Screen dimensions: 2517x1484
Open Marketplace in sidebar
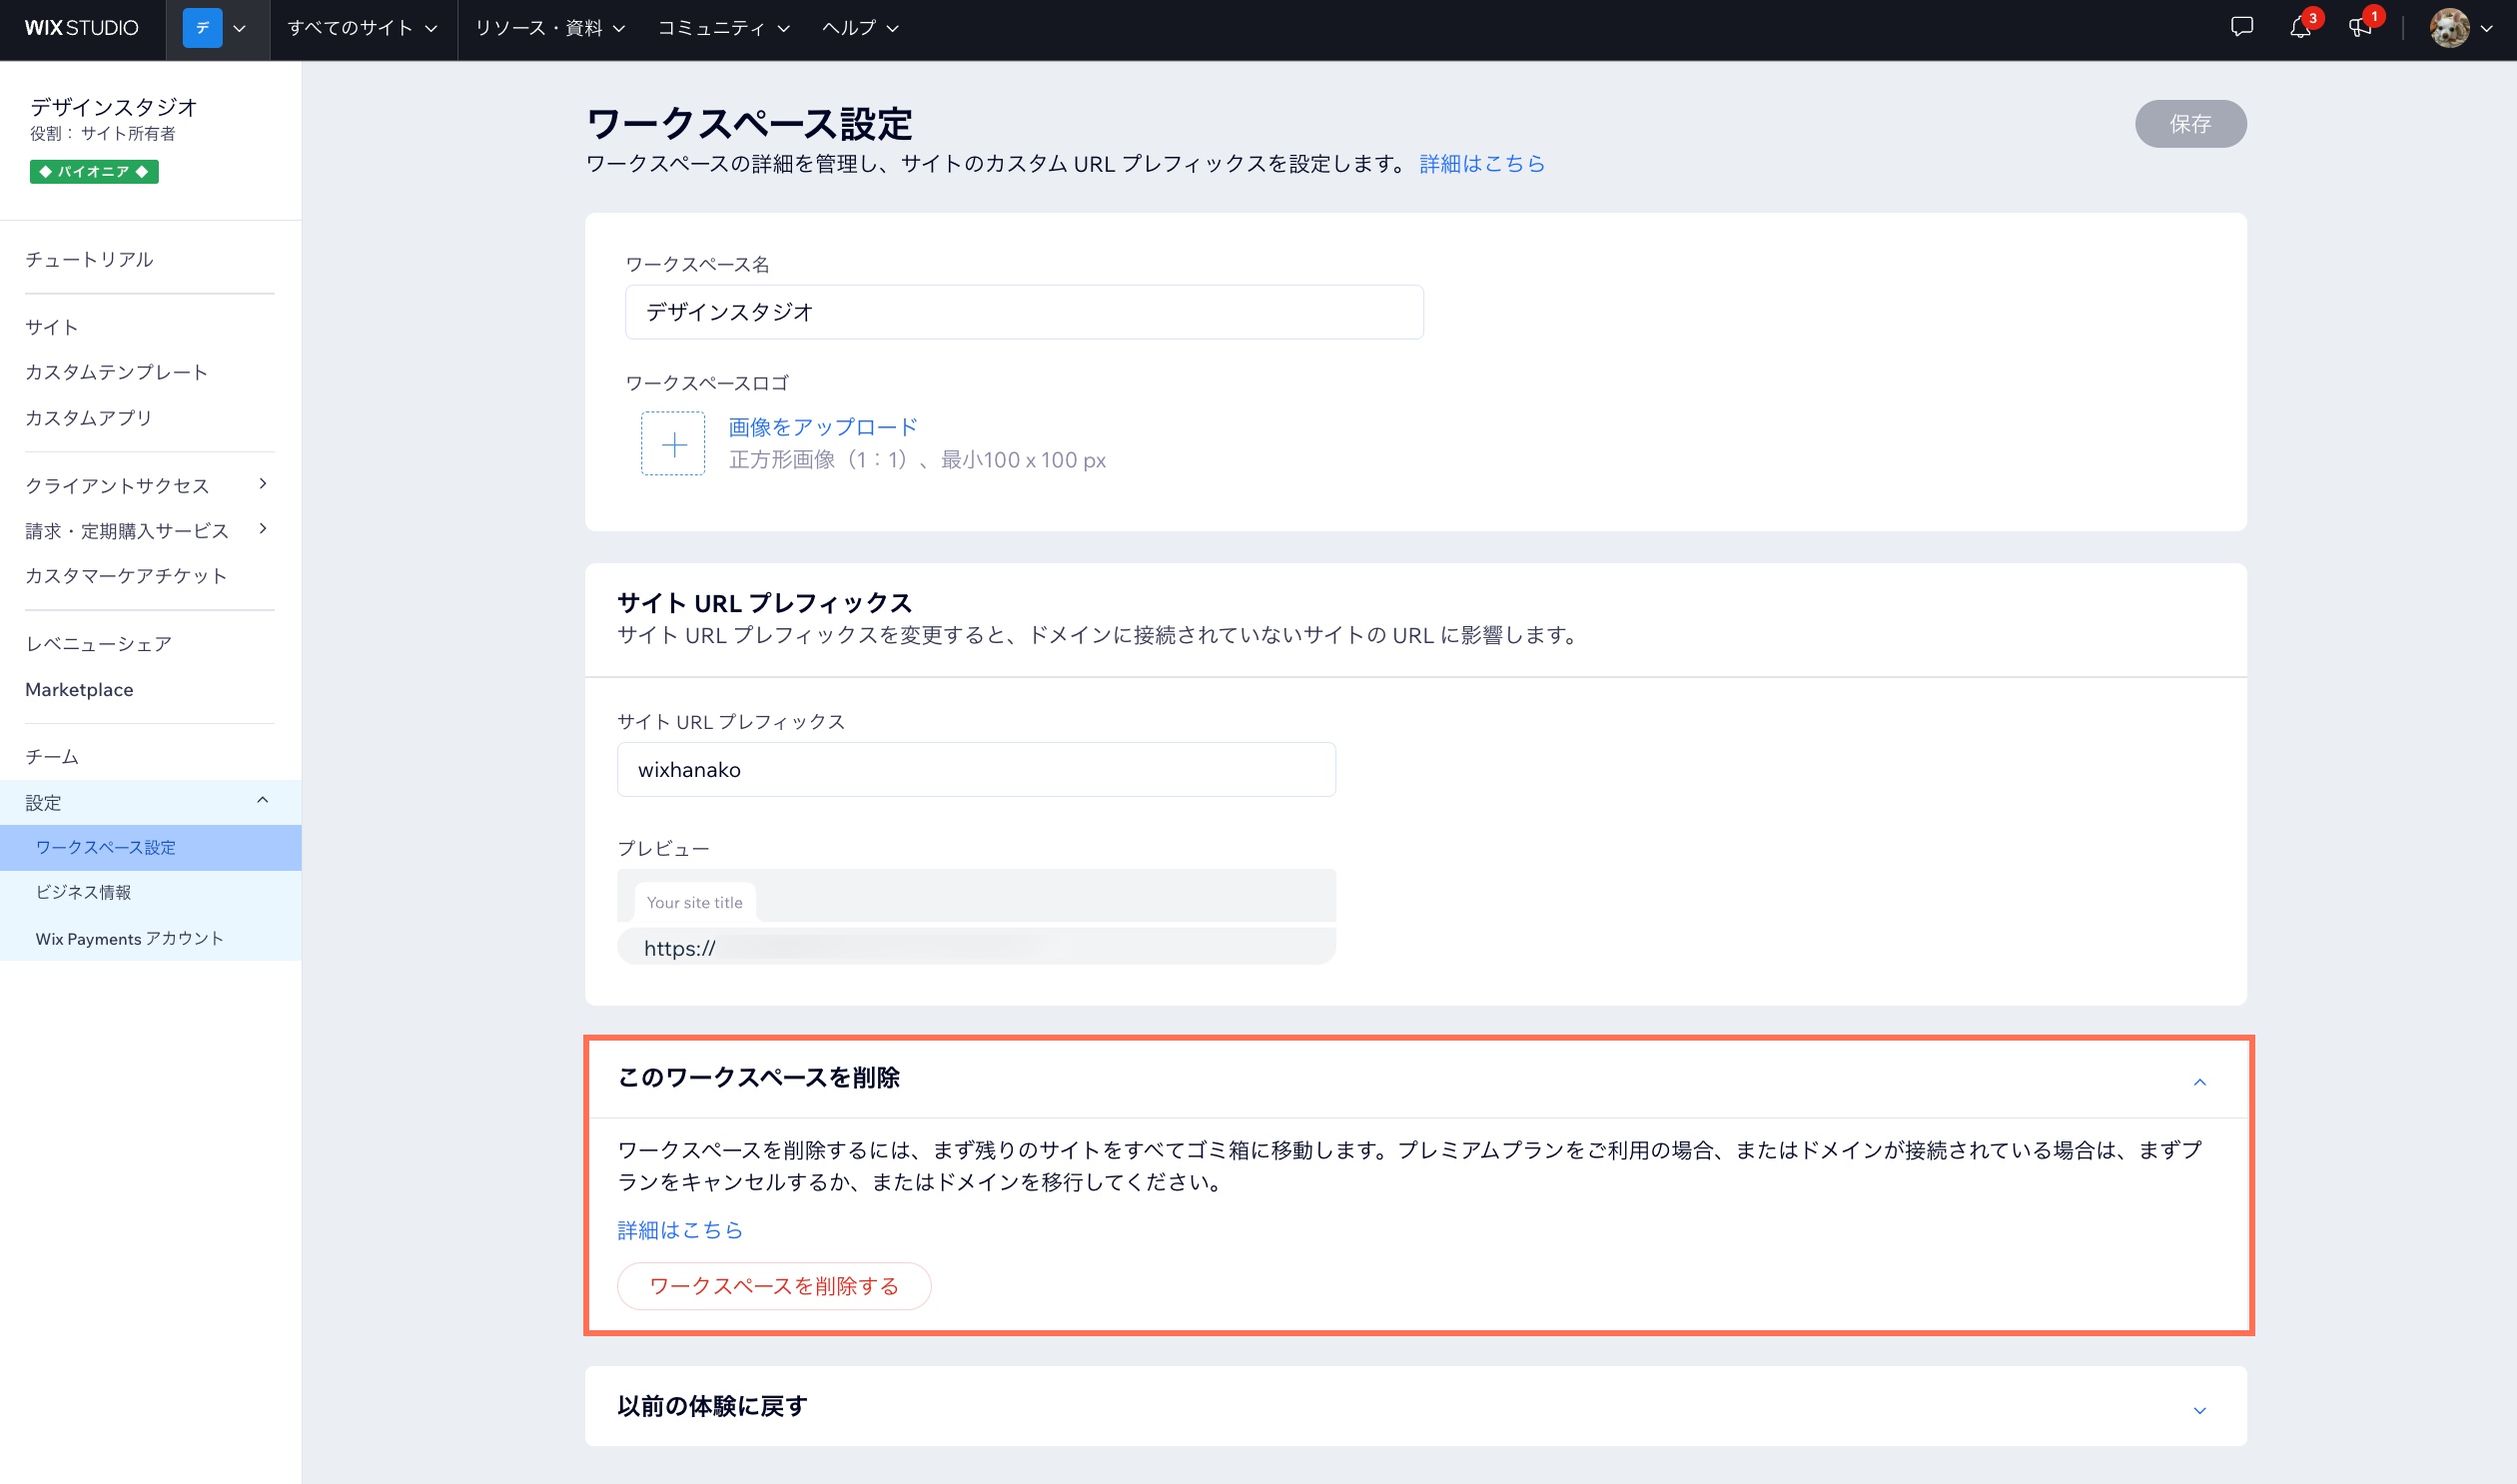click(x=79, y=689)
